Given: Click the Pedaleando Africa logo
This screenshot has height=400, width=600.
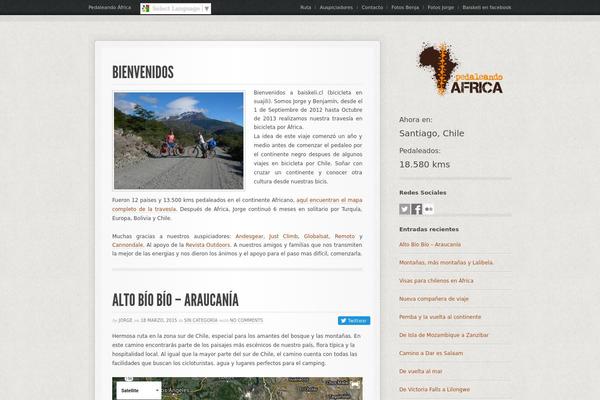Looking at the screenshot, I should coord(460,68).
